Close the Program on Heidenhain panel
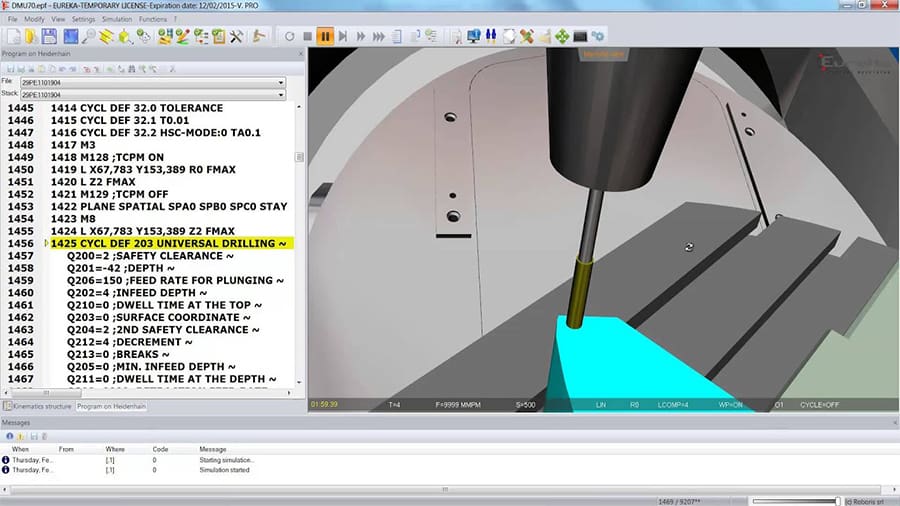900x506 pixels. point(301,54)
